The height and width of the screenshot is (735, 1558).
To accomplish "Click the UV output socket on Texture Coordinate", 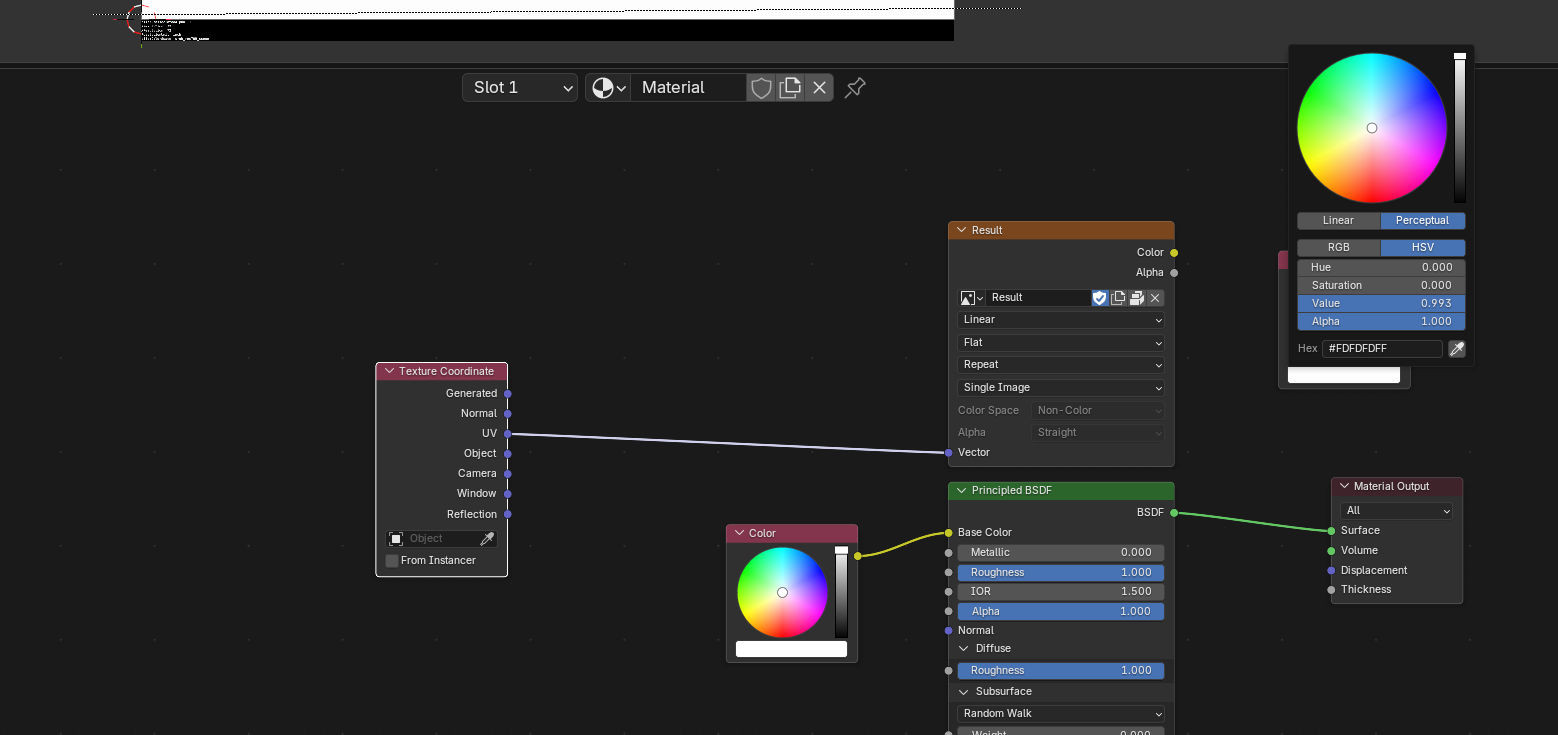I will tap(508, 434).
